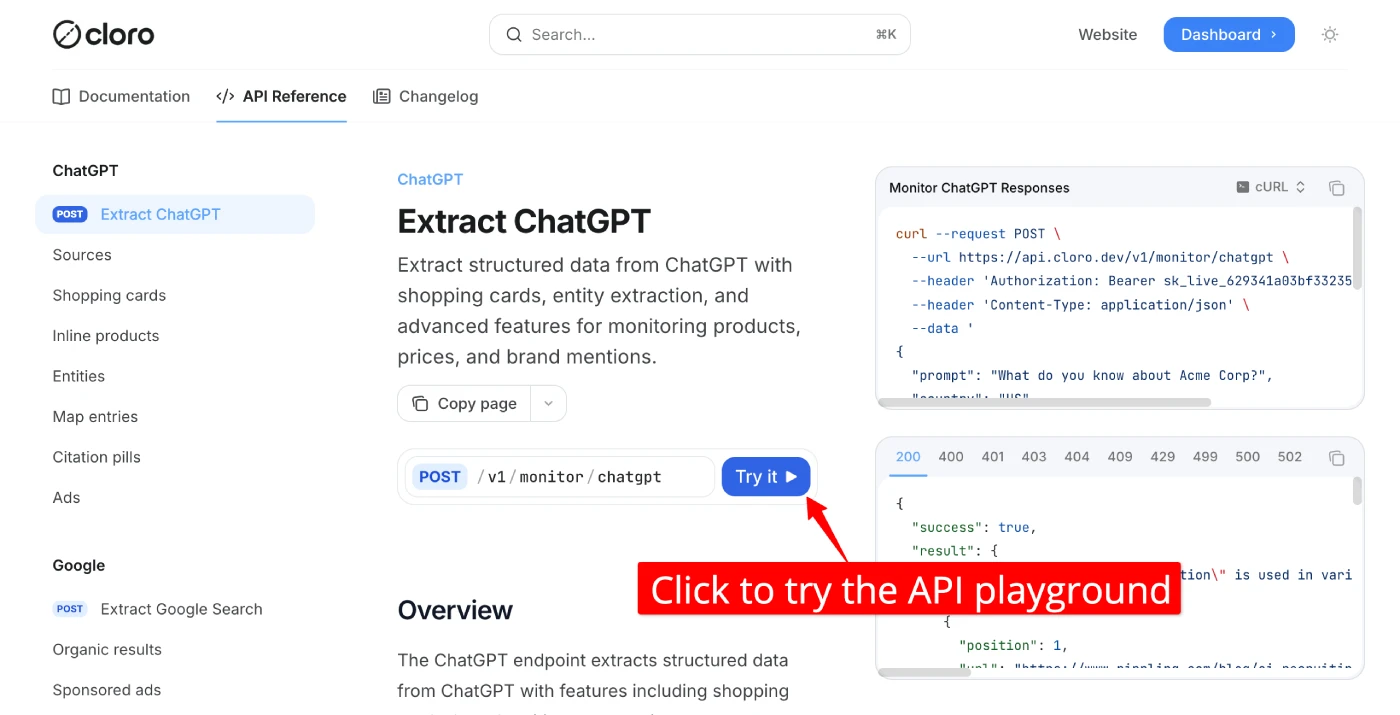
Task: Click the search magnifier icon
Action: point(514,34)
